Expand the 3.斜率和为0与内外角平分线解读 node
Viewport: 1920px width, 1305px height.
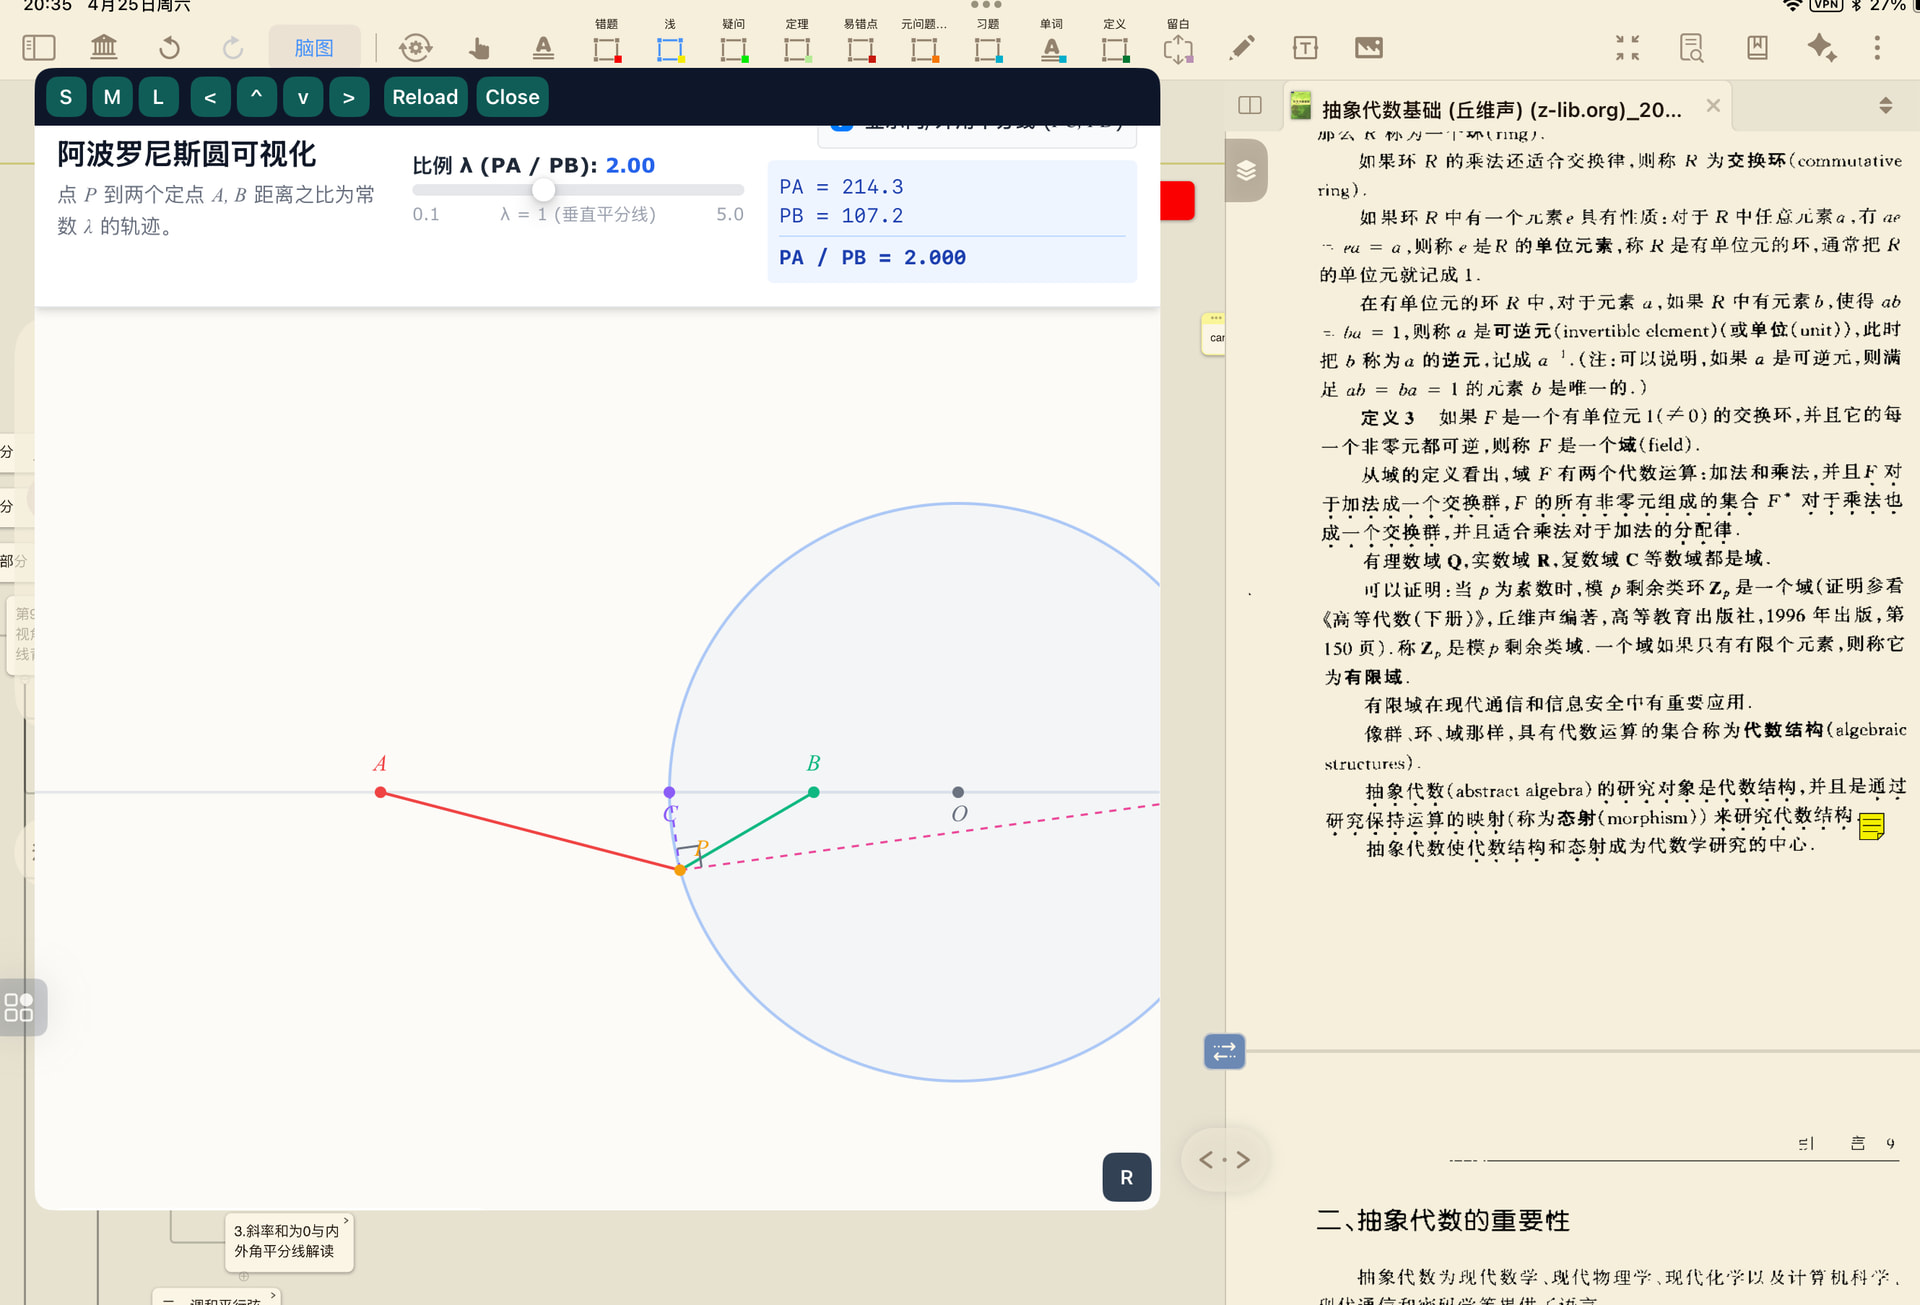coord(346,1220)
